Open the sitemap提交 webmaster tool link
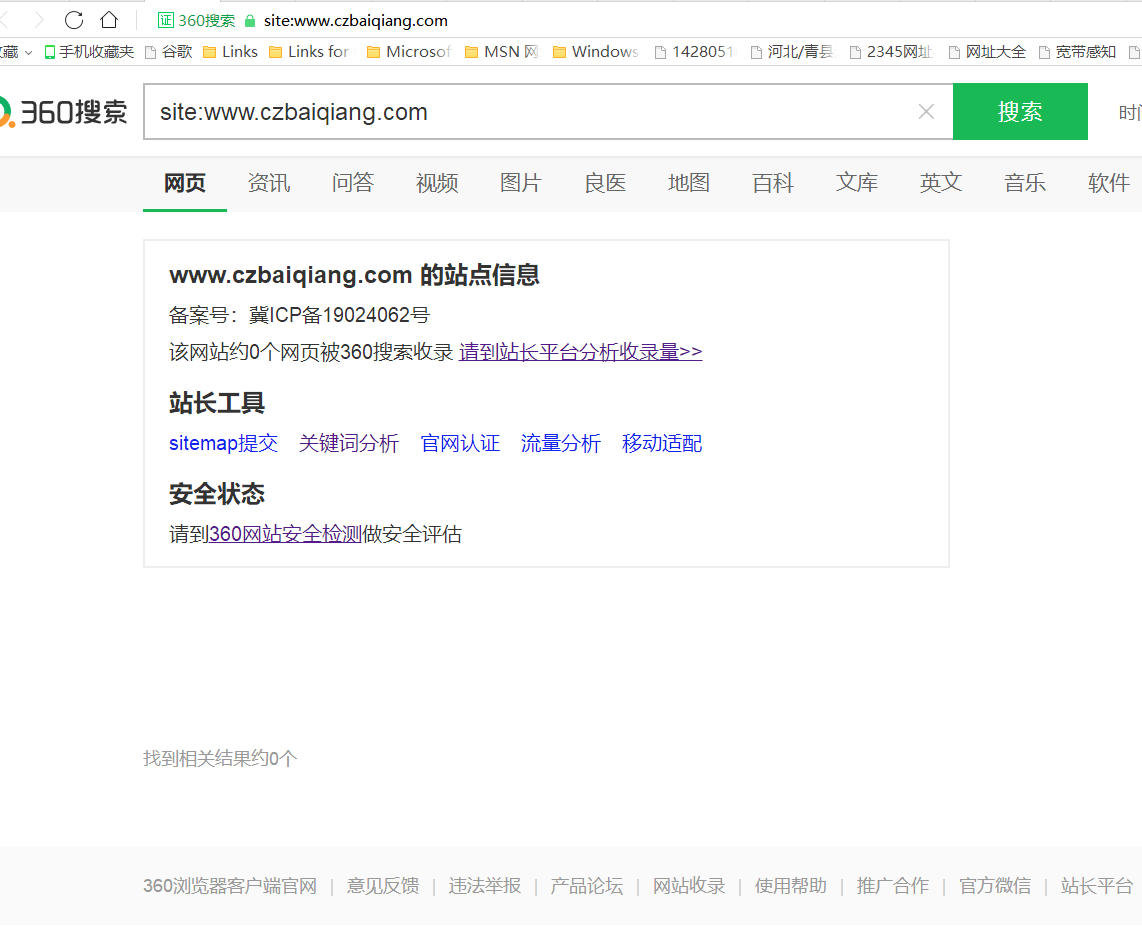Viewport: 1142px width, 941px height. tap(223, 443)
